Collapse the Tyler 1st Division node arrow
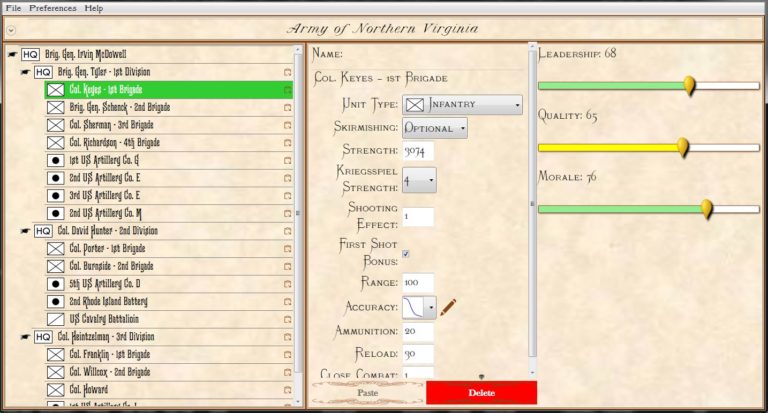Image resolution: width=768 pixels, height=413 pixels. [x=25, y=72]
